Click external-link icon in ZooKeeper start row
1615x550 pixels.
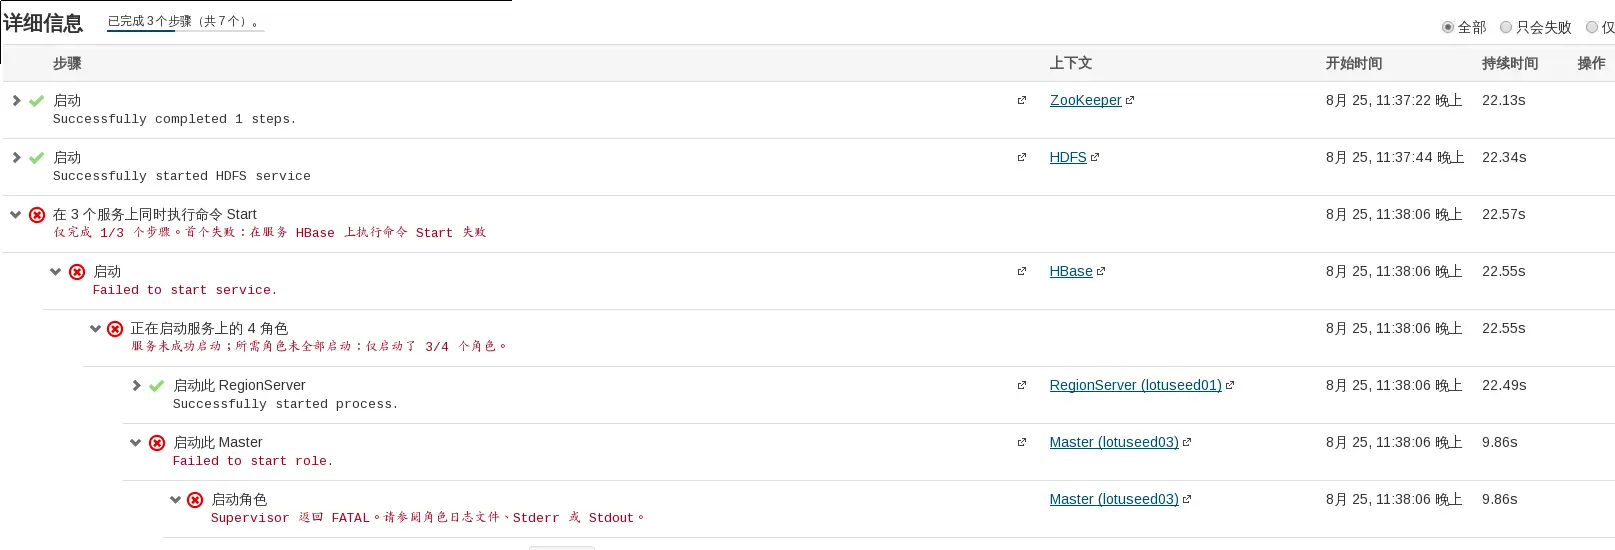coord(1021,100)
